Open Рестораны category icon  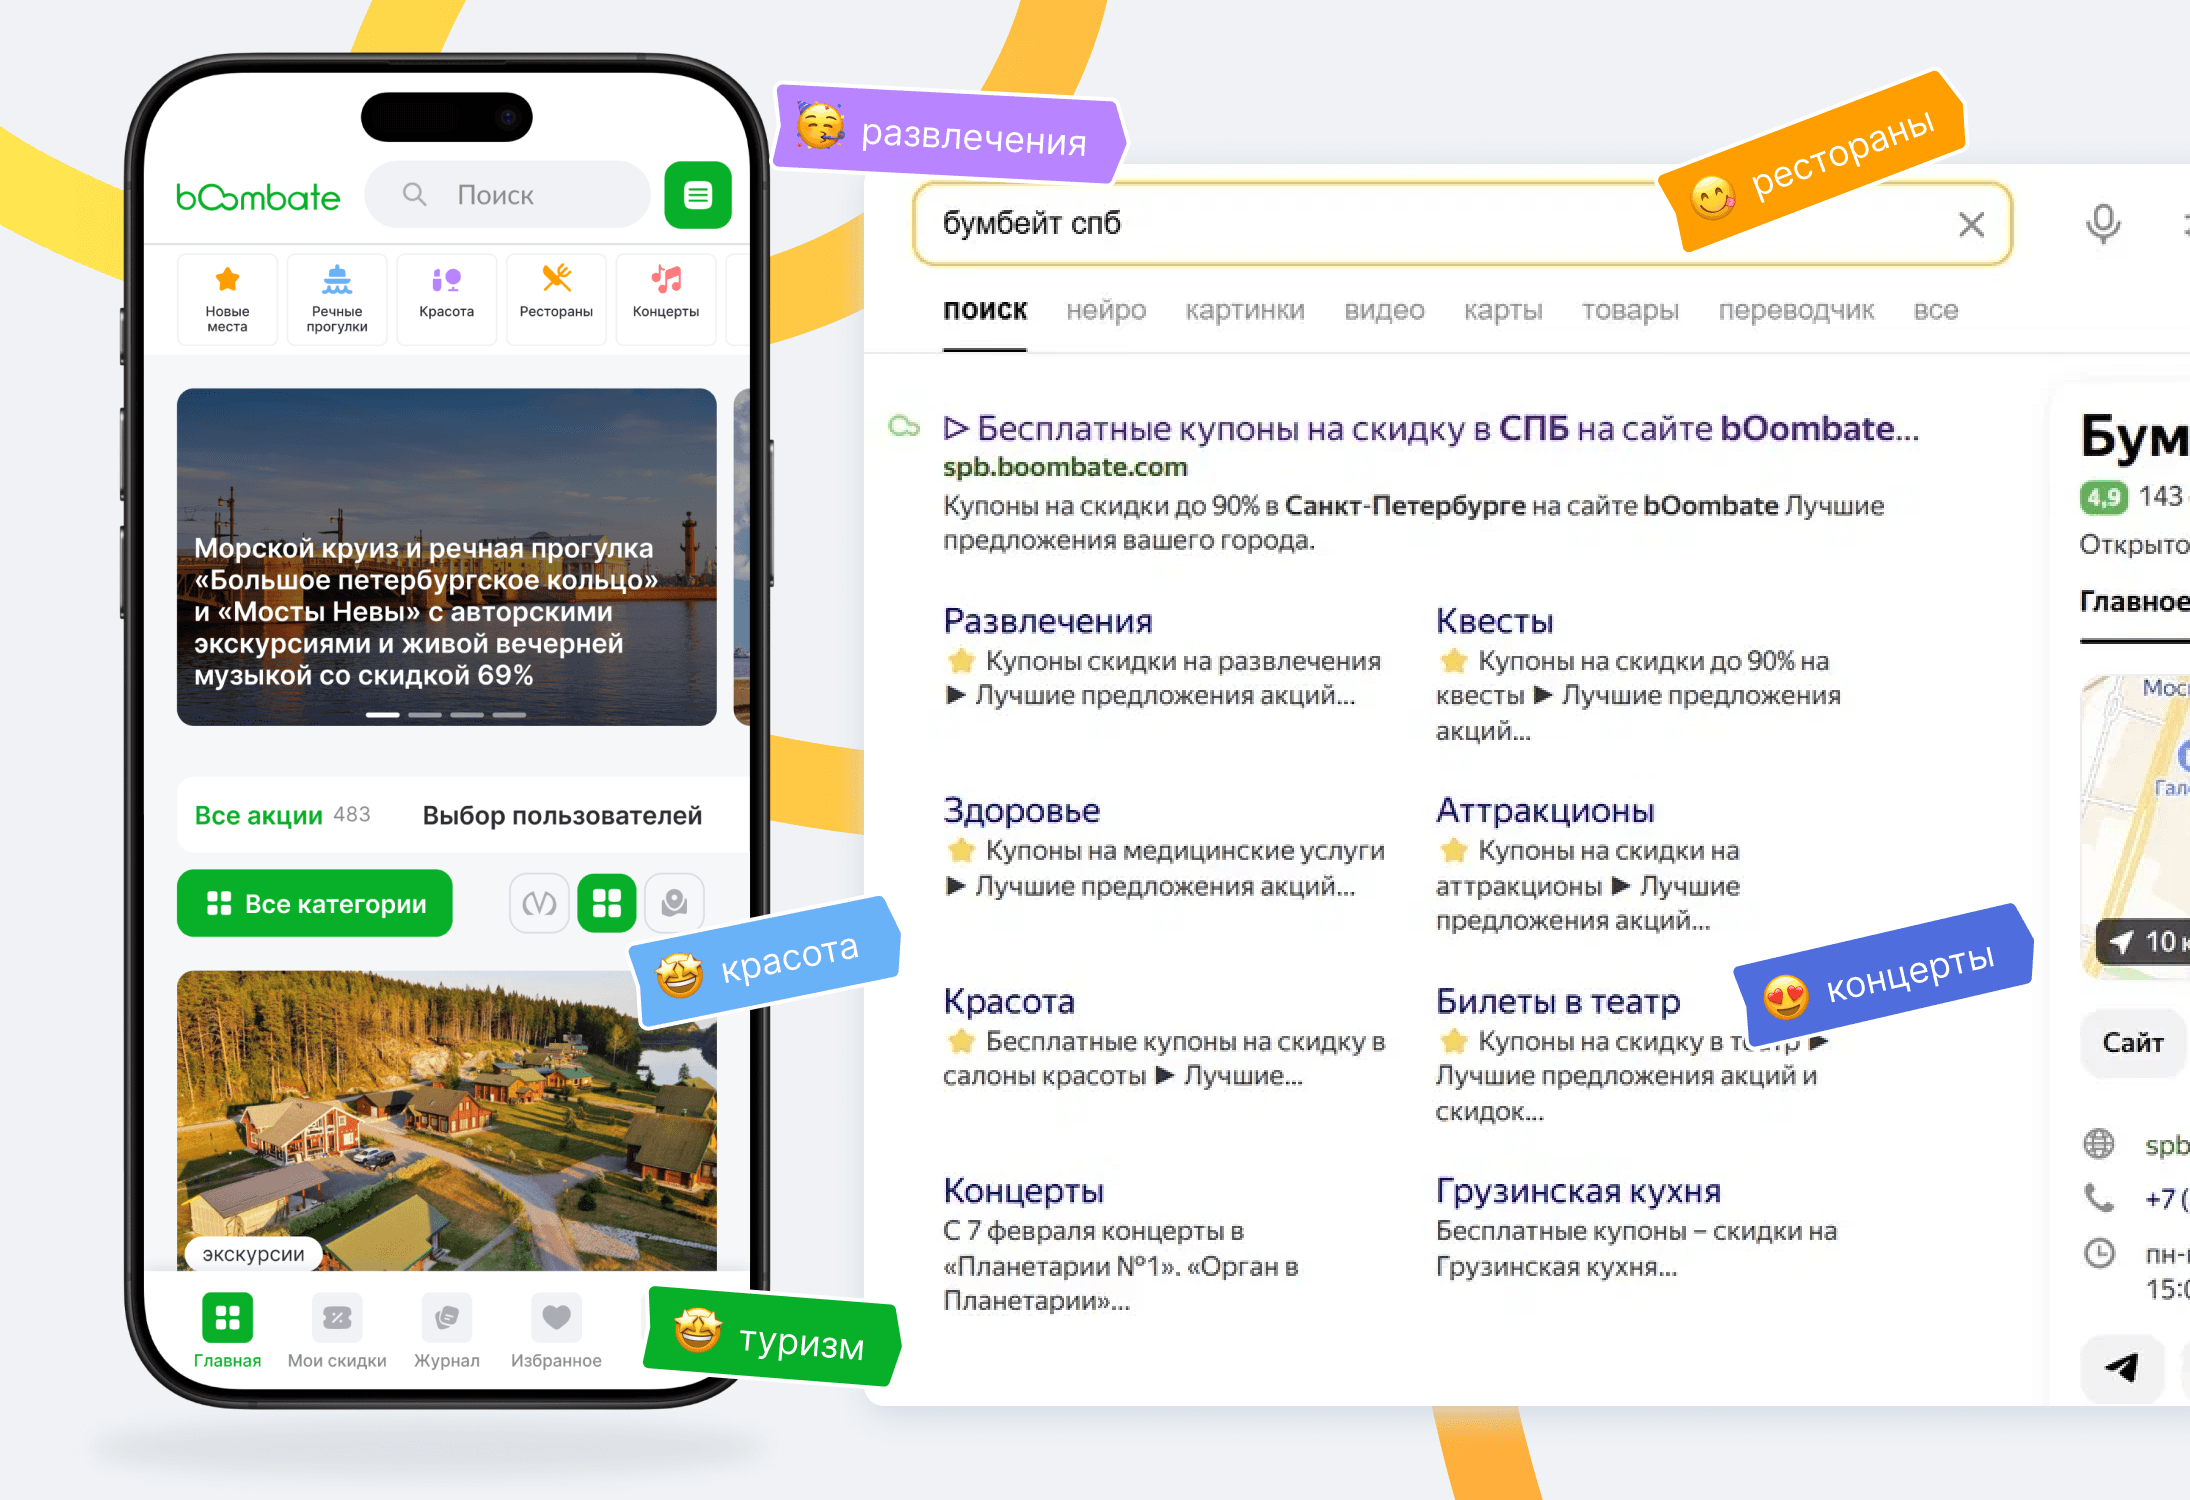pyautogui.click(x=556, y=299)
